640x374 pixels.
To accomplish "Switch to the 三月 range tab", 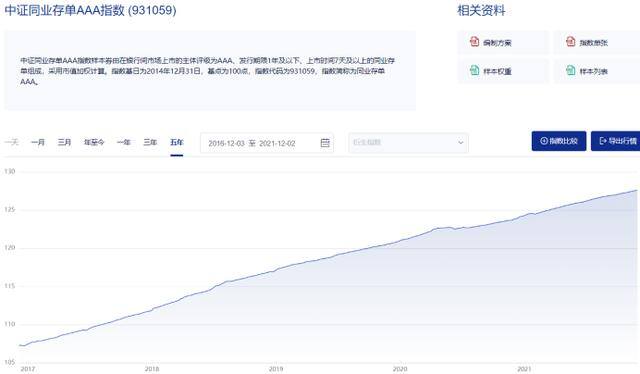I will [64, 142].
